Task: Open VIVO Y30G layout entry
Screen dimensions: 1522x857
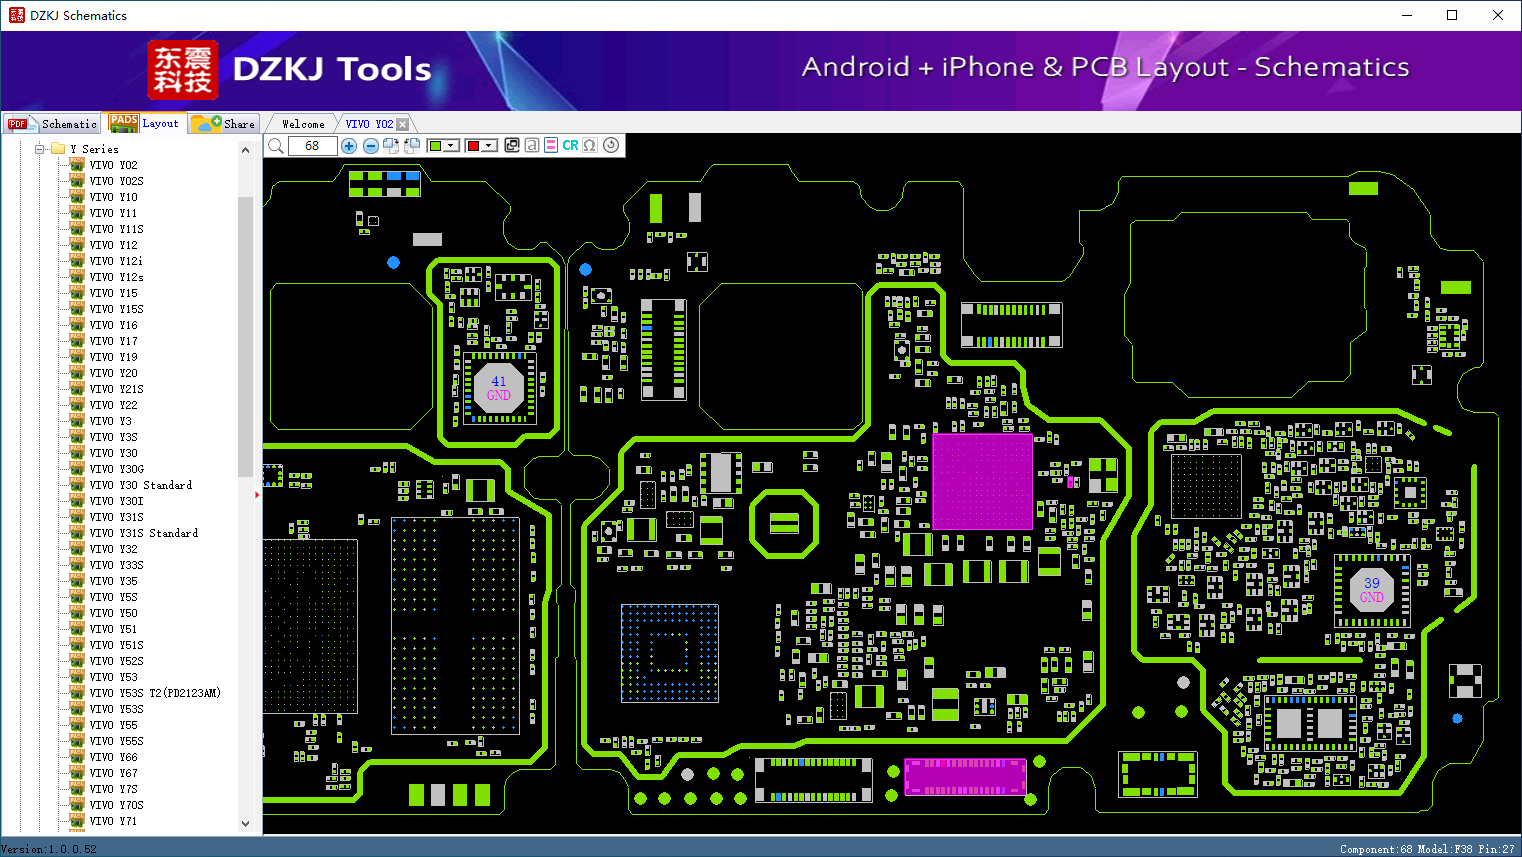Action: coord(116,469)
